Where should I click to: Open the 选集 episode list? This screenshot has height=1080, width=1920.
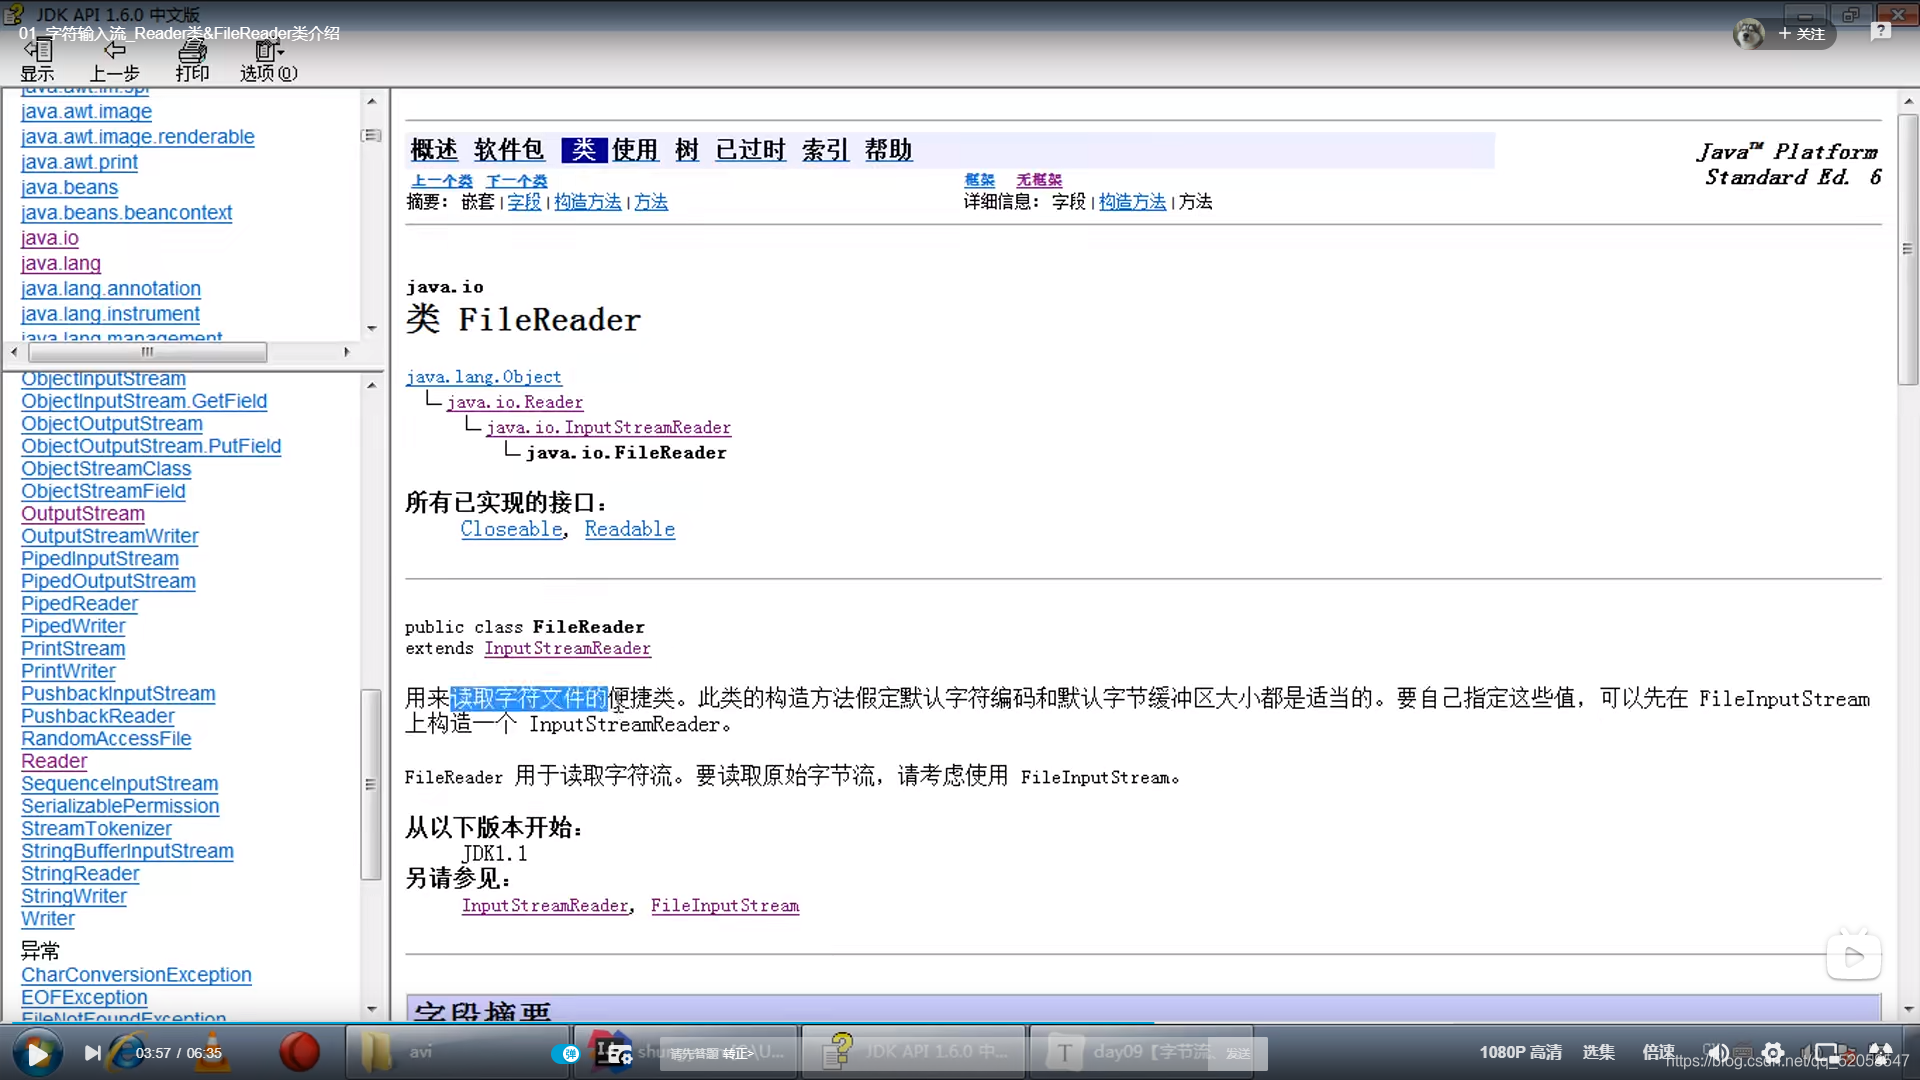(x=1598, y=1052)
